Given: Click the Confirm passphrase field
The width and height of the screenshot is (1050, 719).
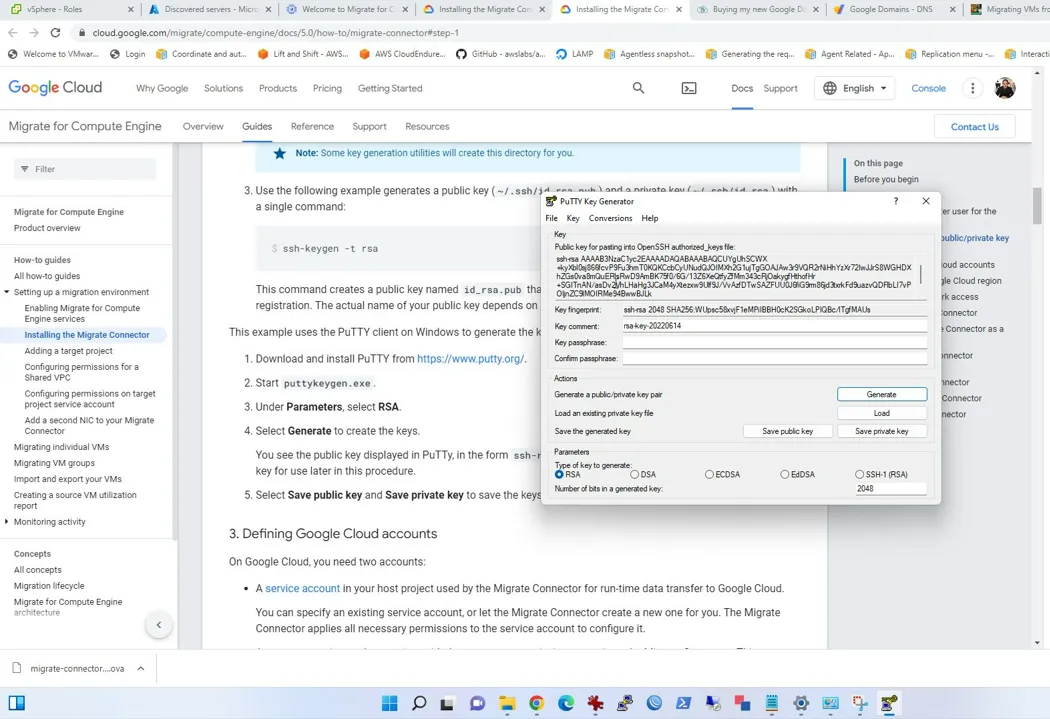Looking at the screenshot, I should [x=775, y=358].
